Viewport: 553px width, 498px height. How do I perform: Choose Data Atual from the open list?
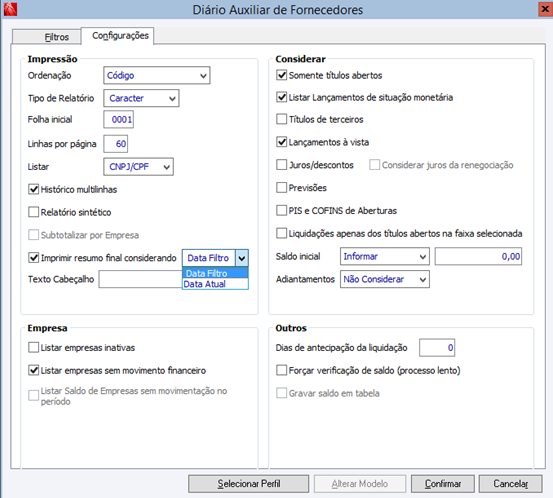[x=215, y=284]
